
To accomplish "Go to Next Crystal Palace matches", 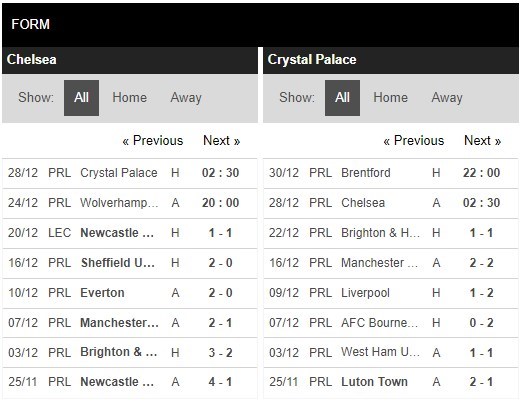I will pos(483,140).
